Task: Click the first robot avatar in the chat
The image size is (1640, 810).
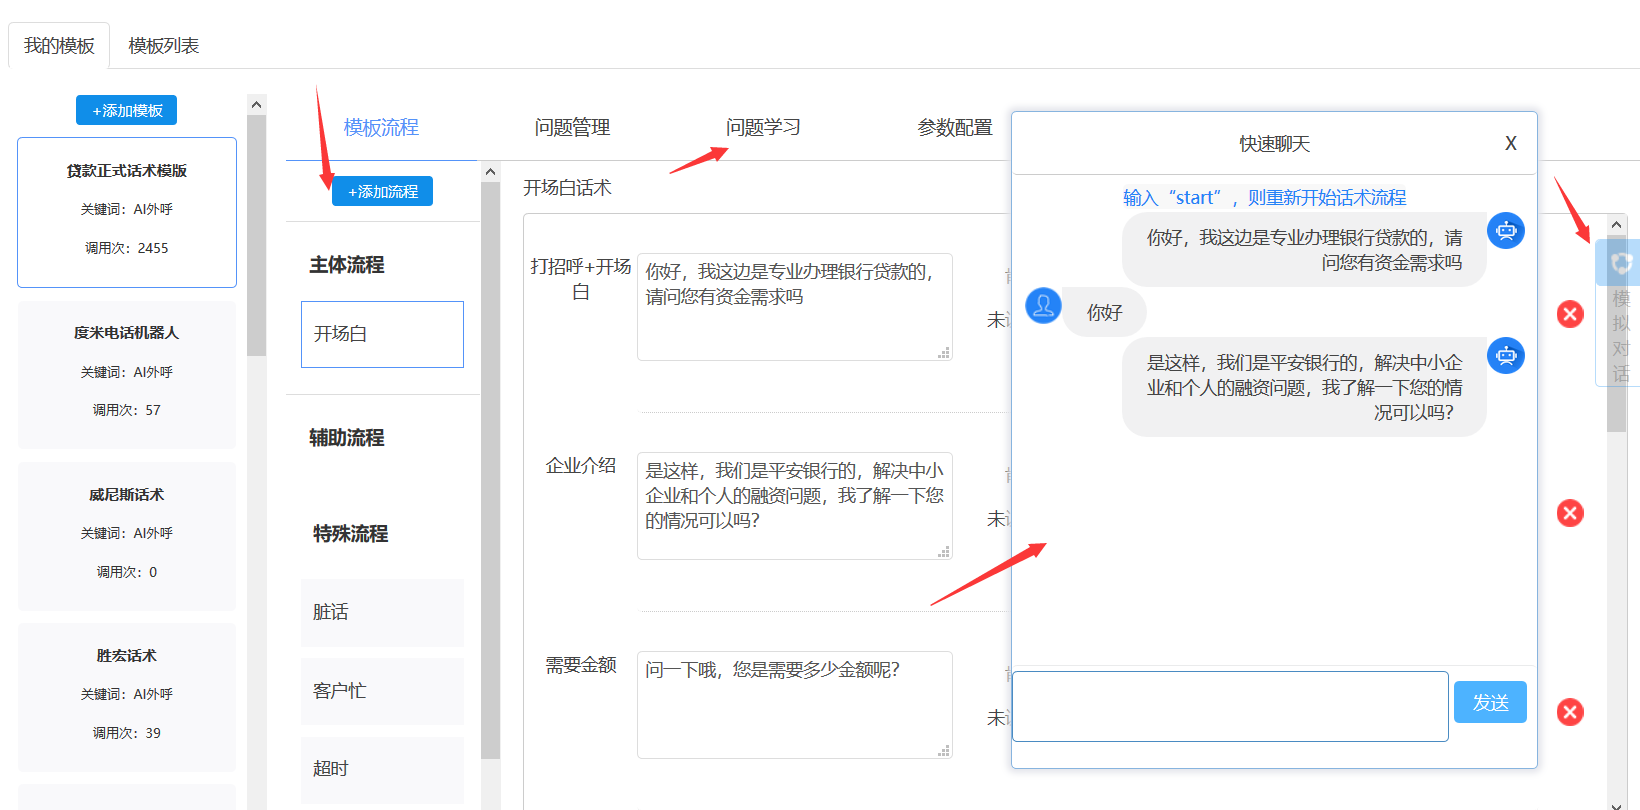Action: click(x=1505, y=231)
